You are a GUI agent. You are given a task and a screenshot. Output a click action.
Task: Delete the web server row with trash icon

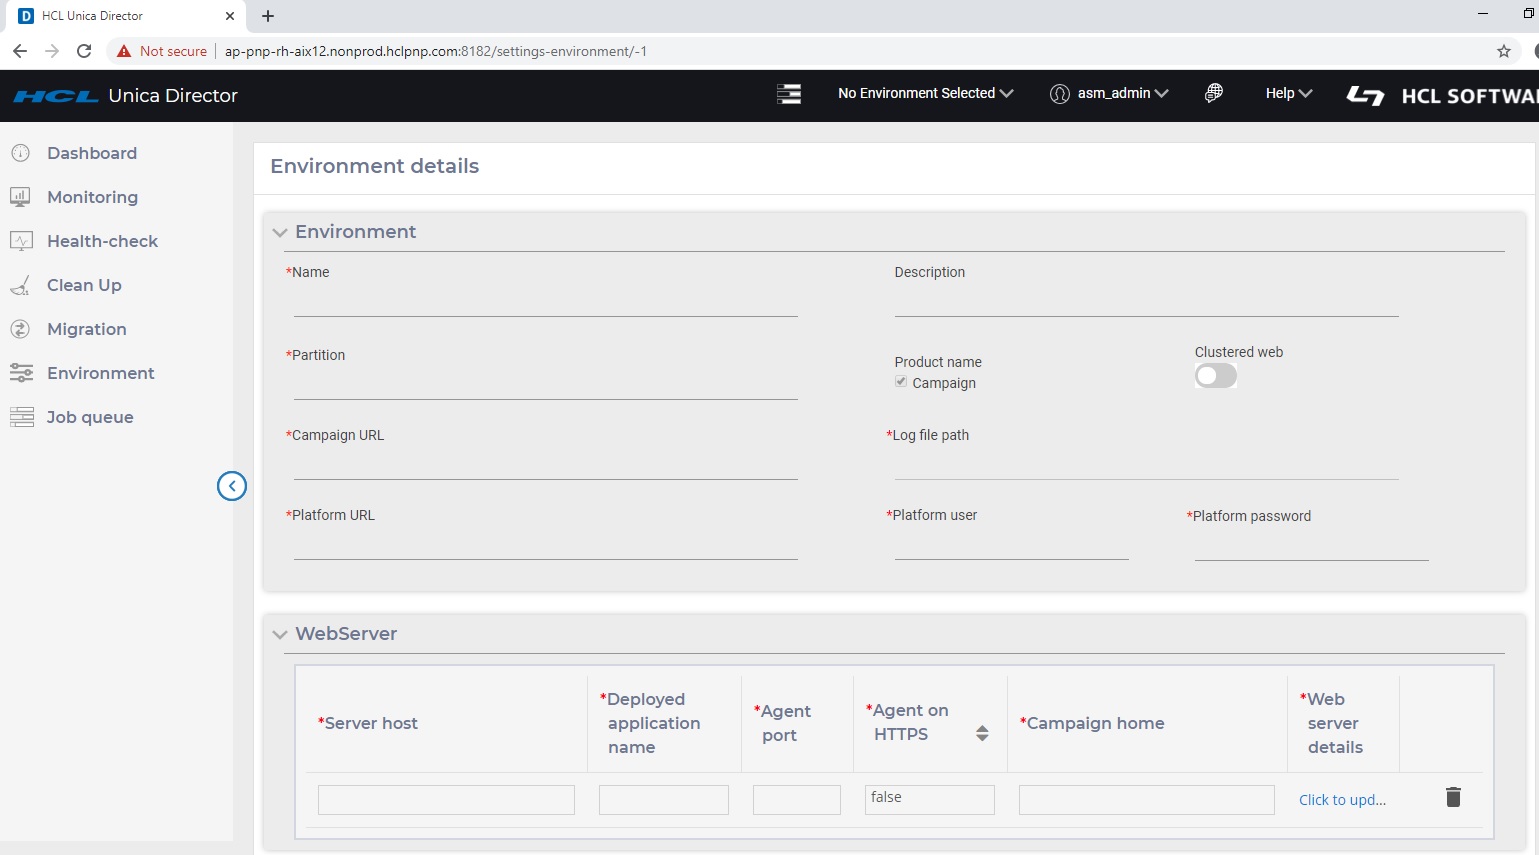pos(1453,797)
